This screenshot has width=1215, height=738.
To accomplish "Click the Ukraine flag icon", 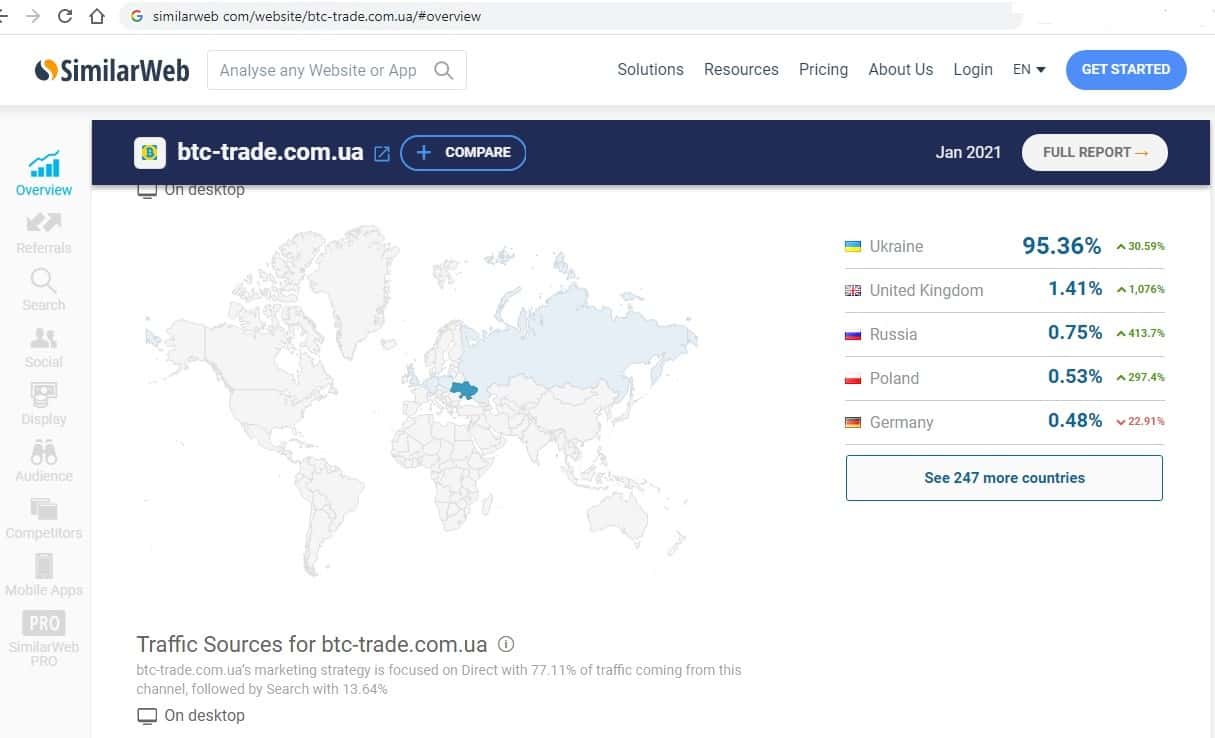I will [853, 246].
